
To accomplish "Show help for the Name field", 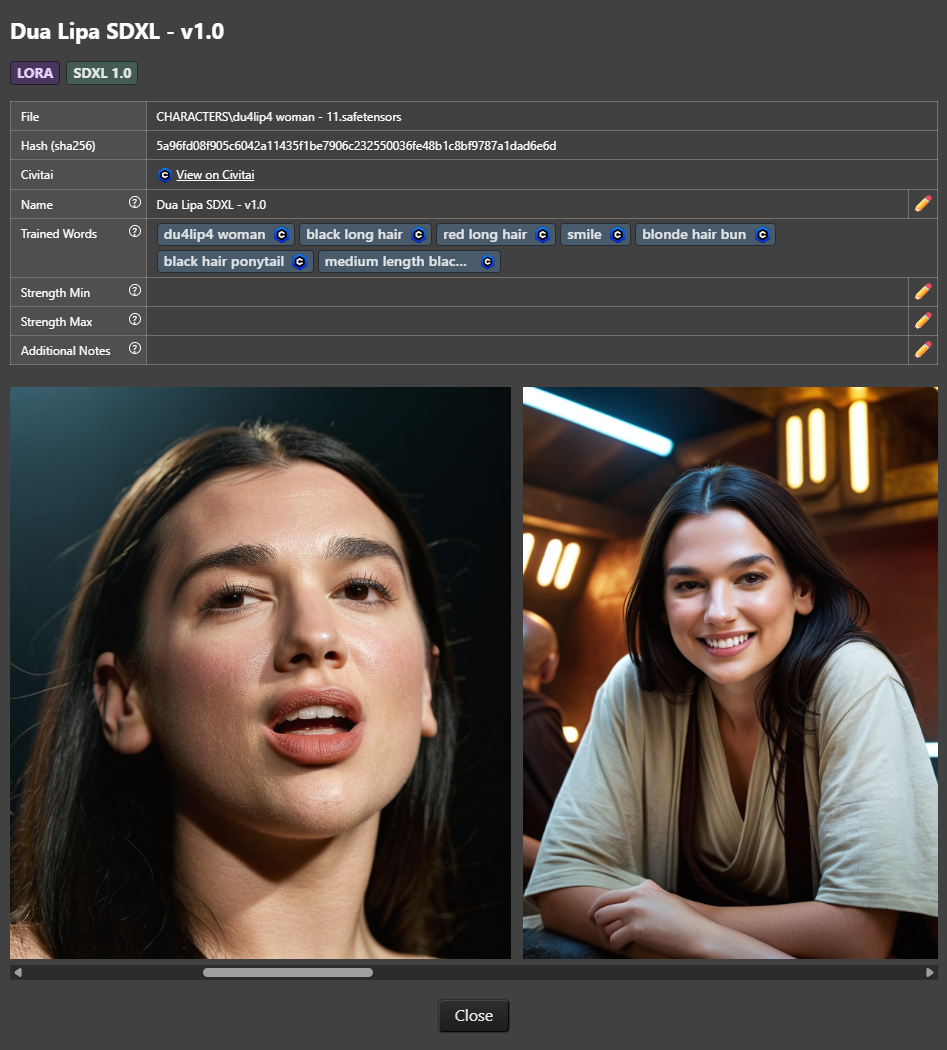I will point(135,202).
